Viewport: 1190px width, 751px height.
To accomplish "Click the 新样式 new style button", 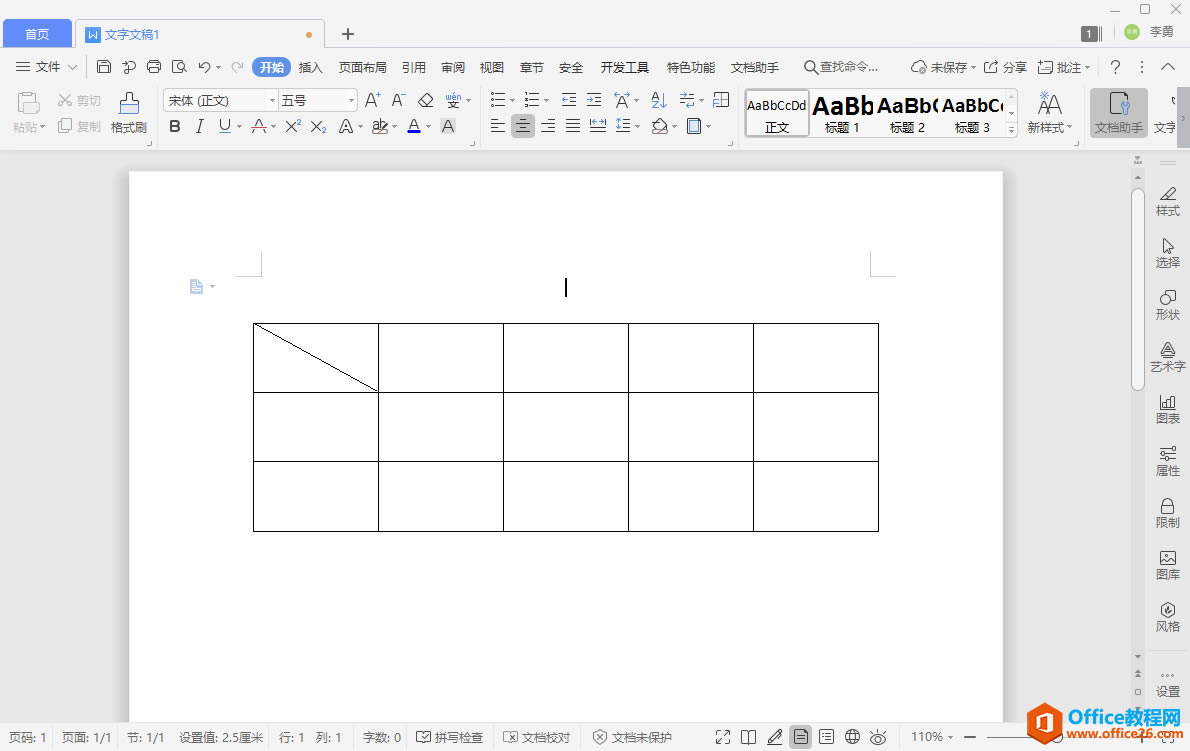I will [1050, 113].
